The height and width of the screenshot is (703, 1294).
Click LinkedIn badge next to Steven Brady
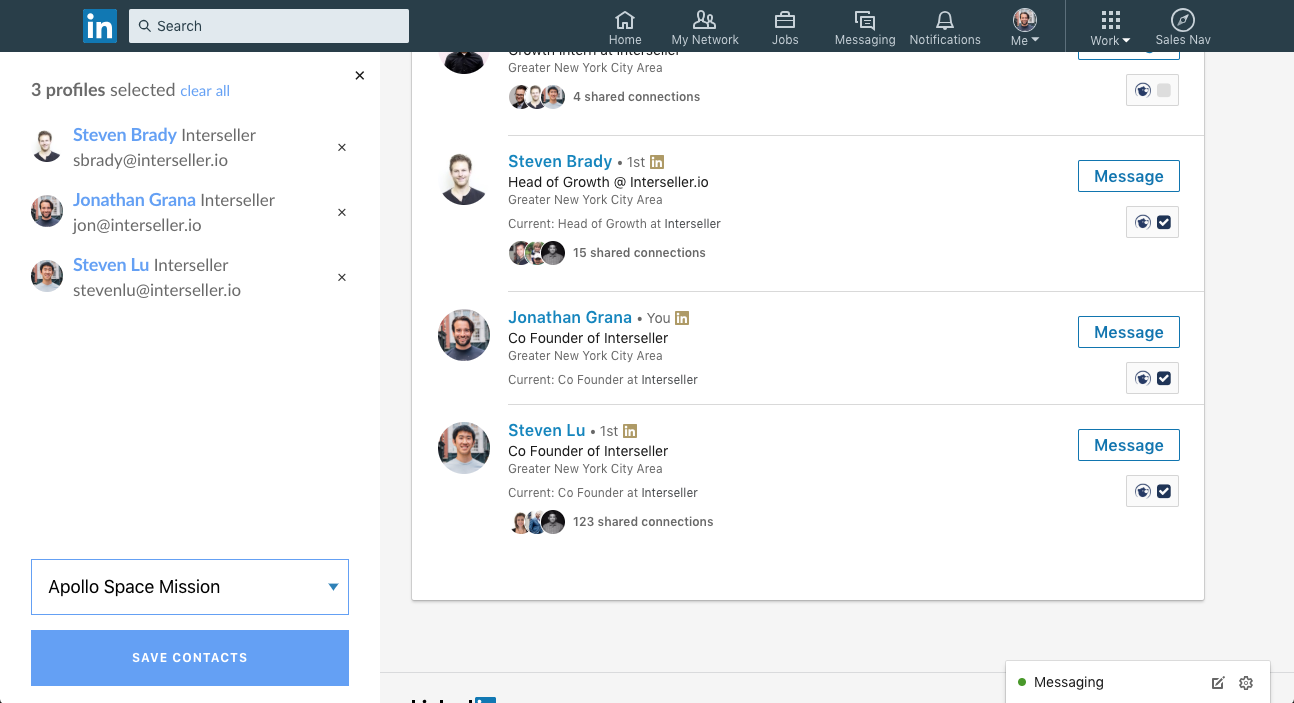(x=657, y=162)
